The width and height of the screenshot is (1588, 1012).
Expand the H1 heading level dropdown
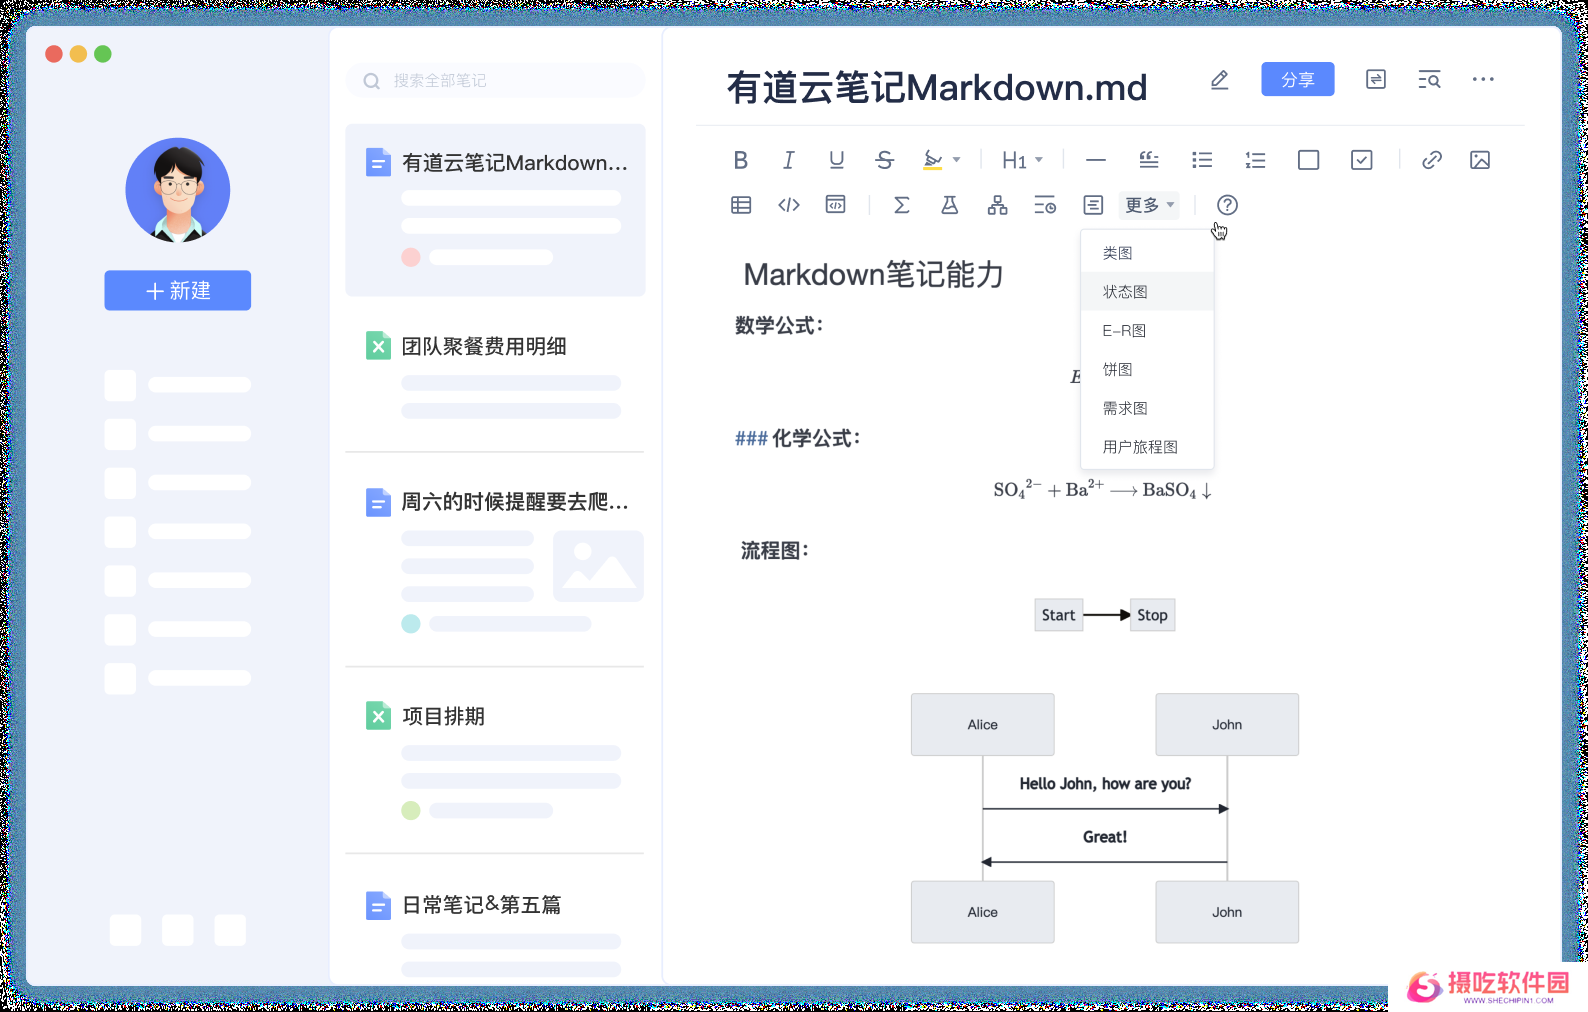(1022, 160)
